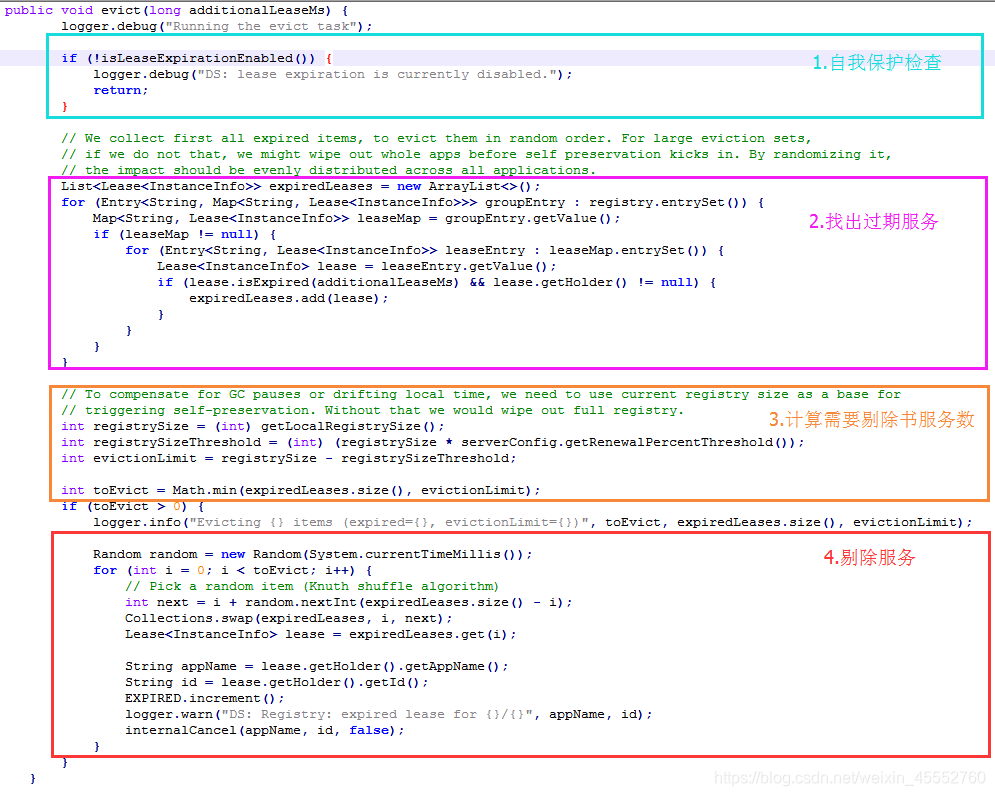Click the 'lease = leaseEntry.getValue()' line
This screenshot has height=796, width=995.
point(357,266)
